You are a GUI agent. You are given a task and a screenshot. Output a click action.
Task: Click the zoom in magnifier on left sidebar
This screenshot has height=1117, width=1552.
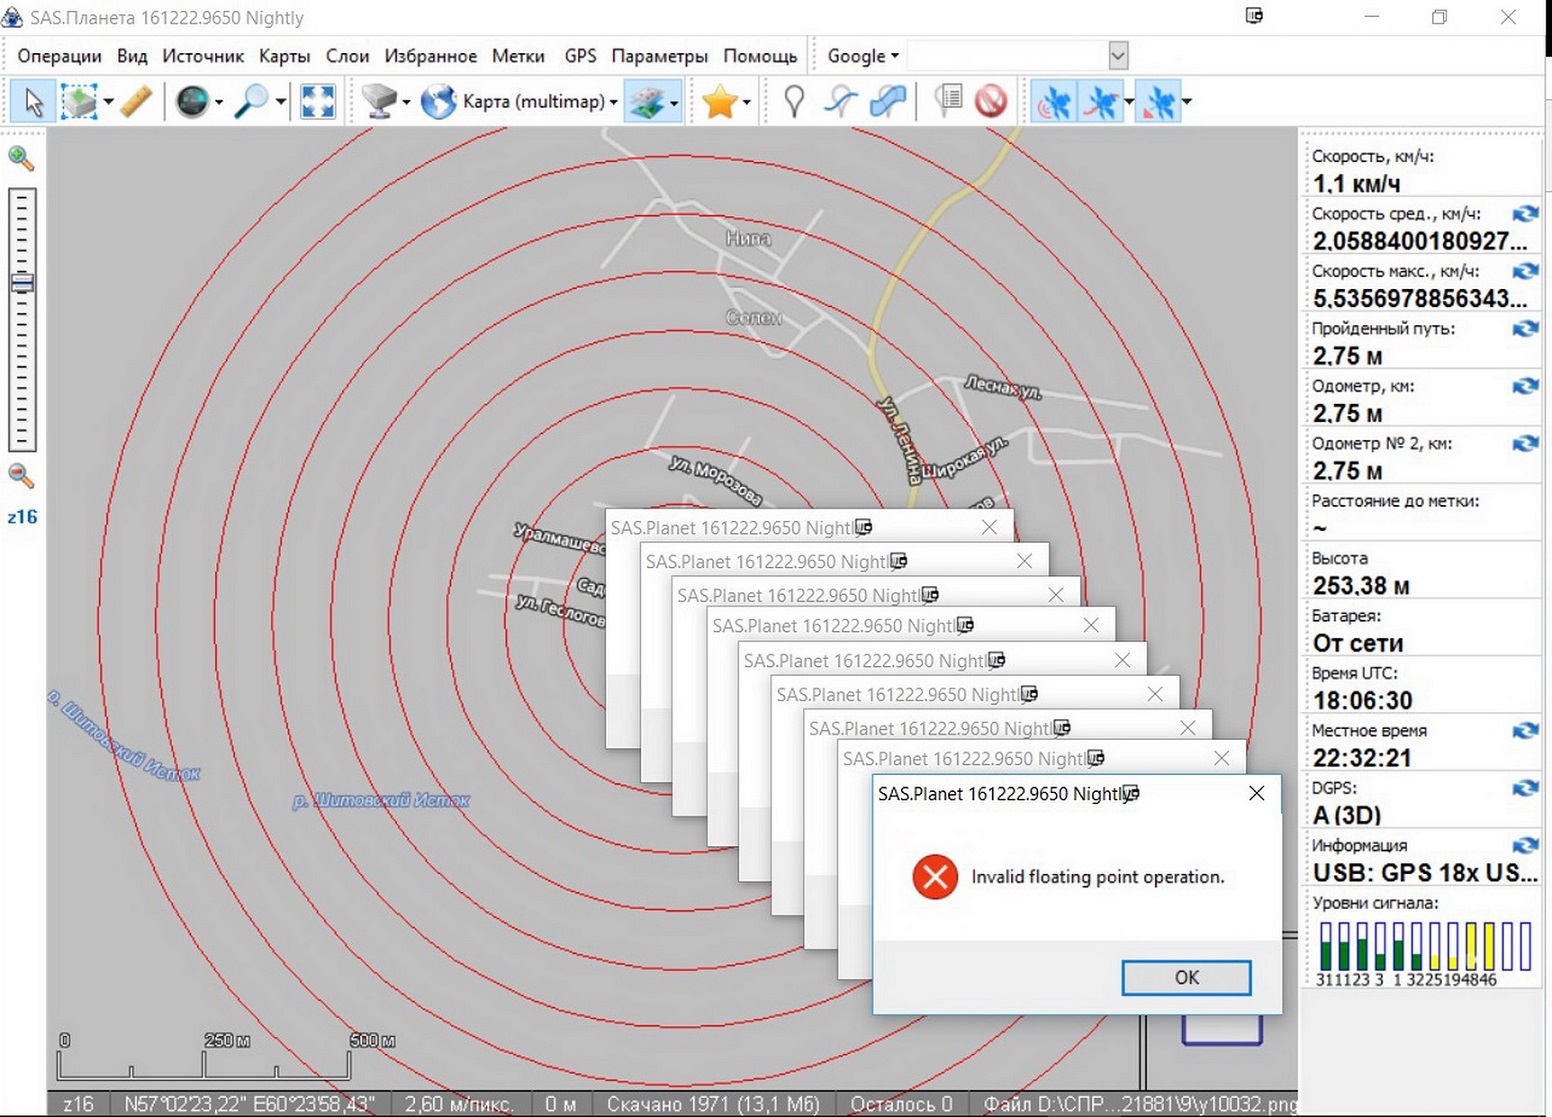click(x=21, y=158)
